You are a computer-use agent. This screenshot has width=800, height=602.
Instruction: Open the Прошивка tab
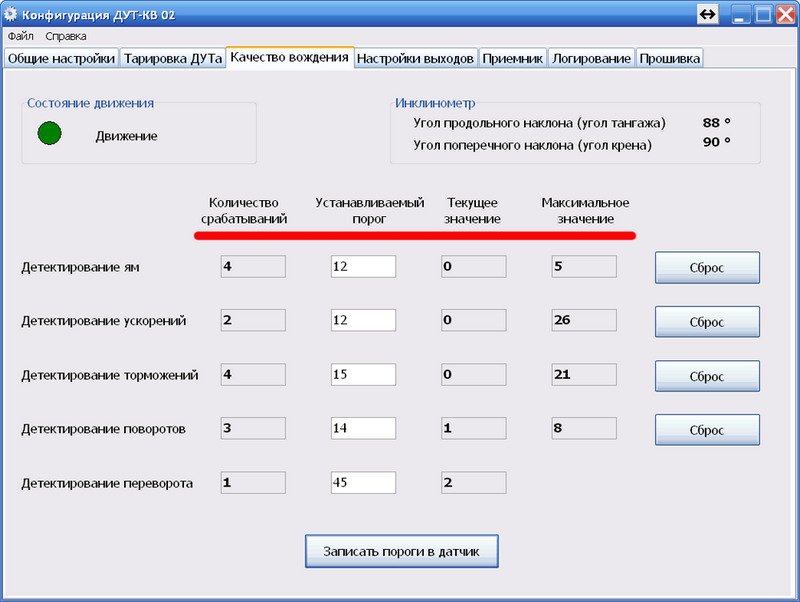click(669, 58)
